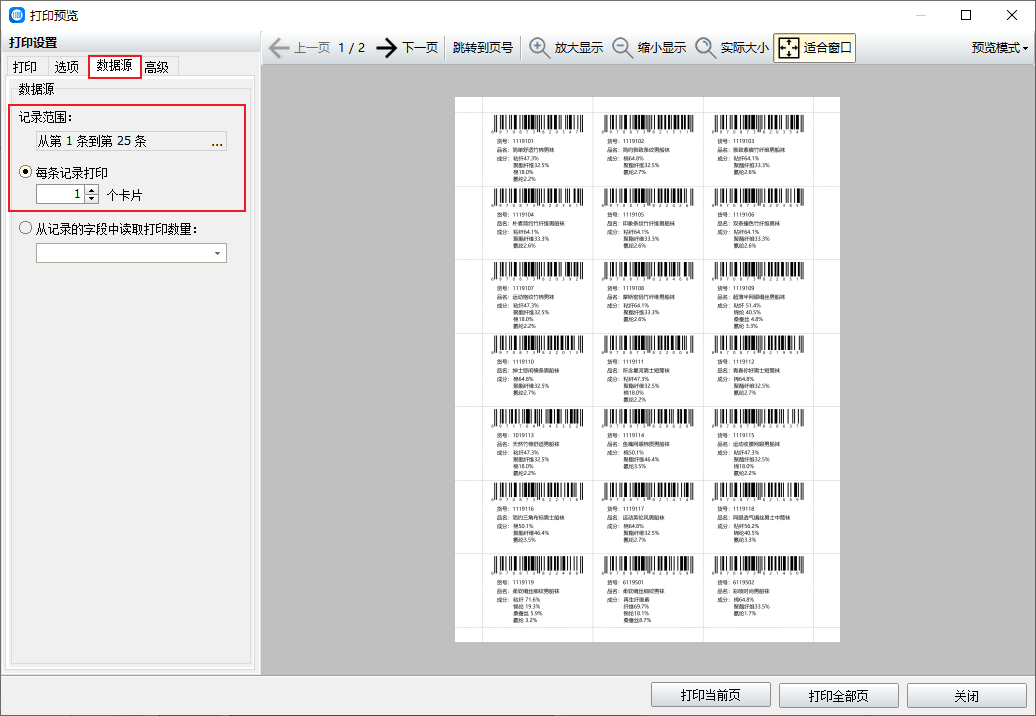
Task: Click the page indicator 1 / 2
Action: pyautogui.click(x=352, y=48)
